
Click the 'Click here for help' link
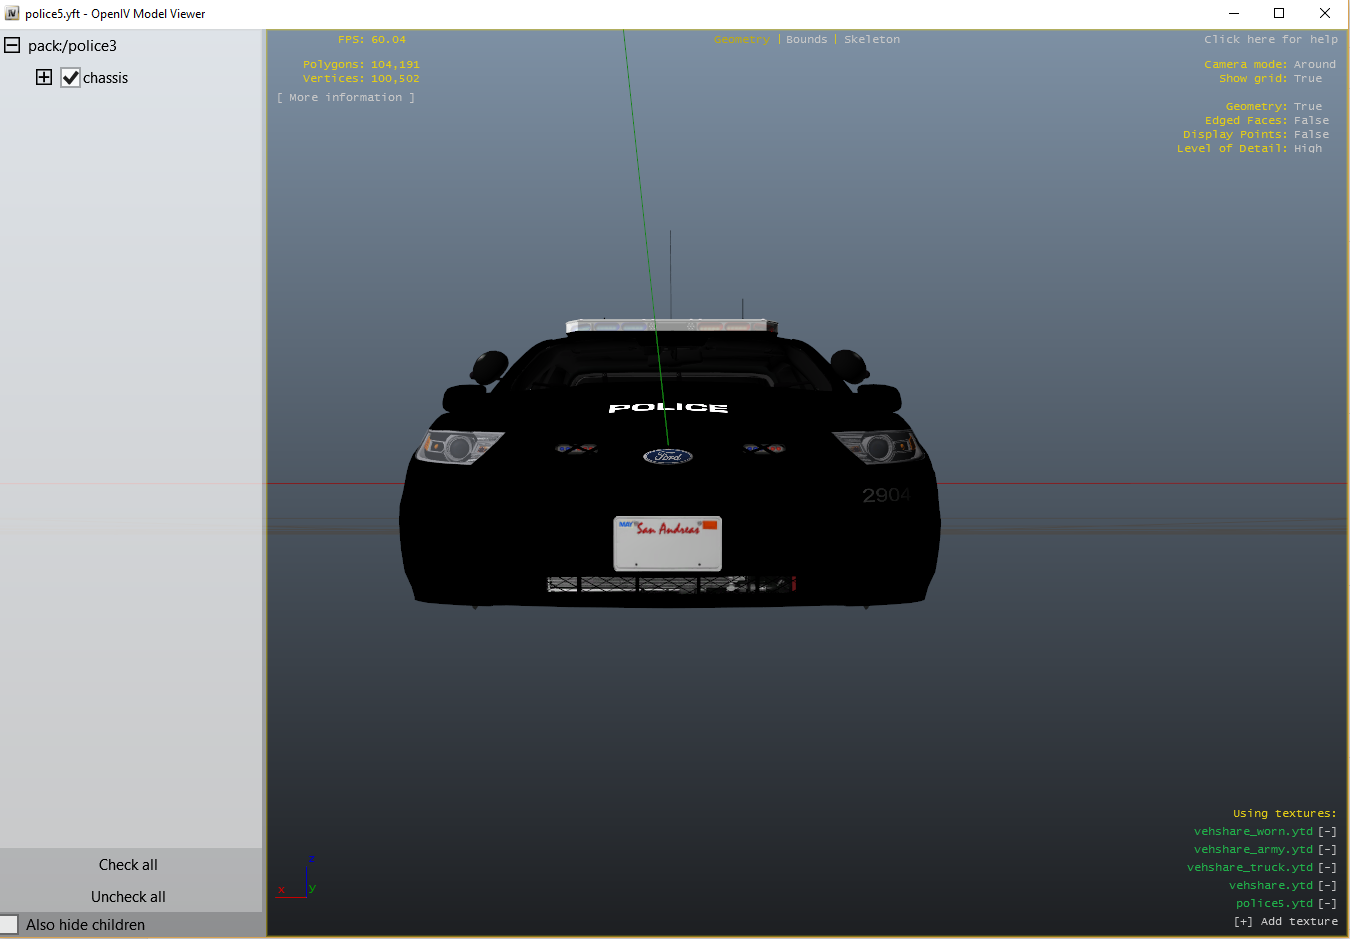point(1270,40)
